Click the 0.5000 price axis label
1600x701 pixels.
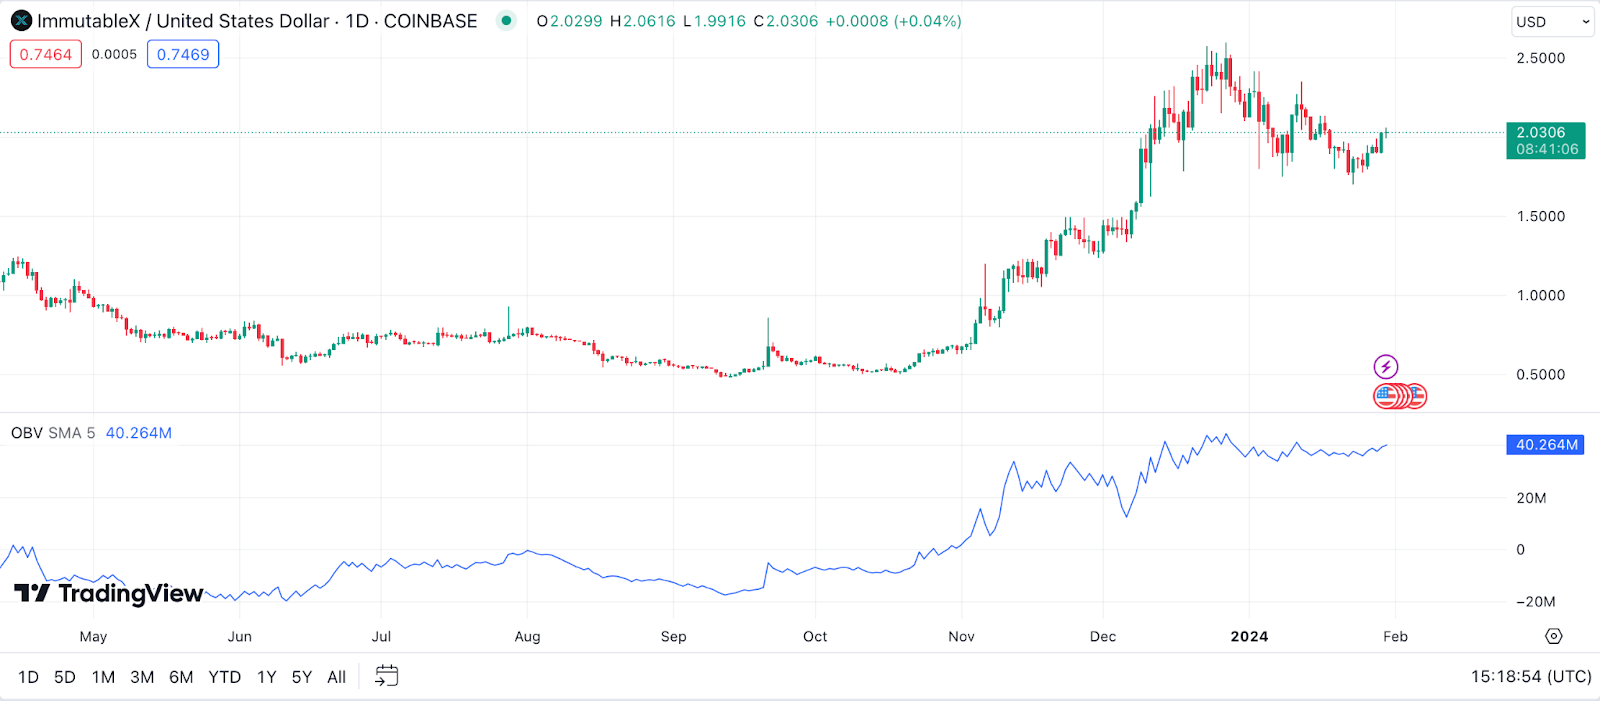pos(1541,374)
